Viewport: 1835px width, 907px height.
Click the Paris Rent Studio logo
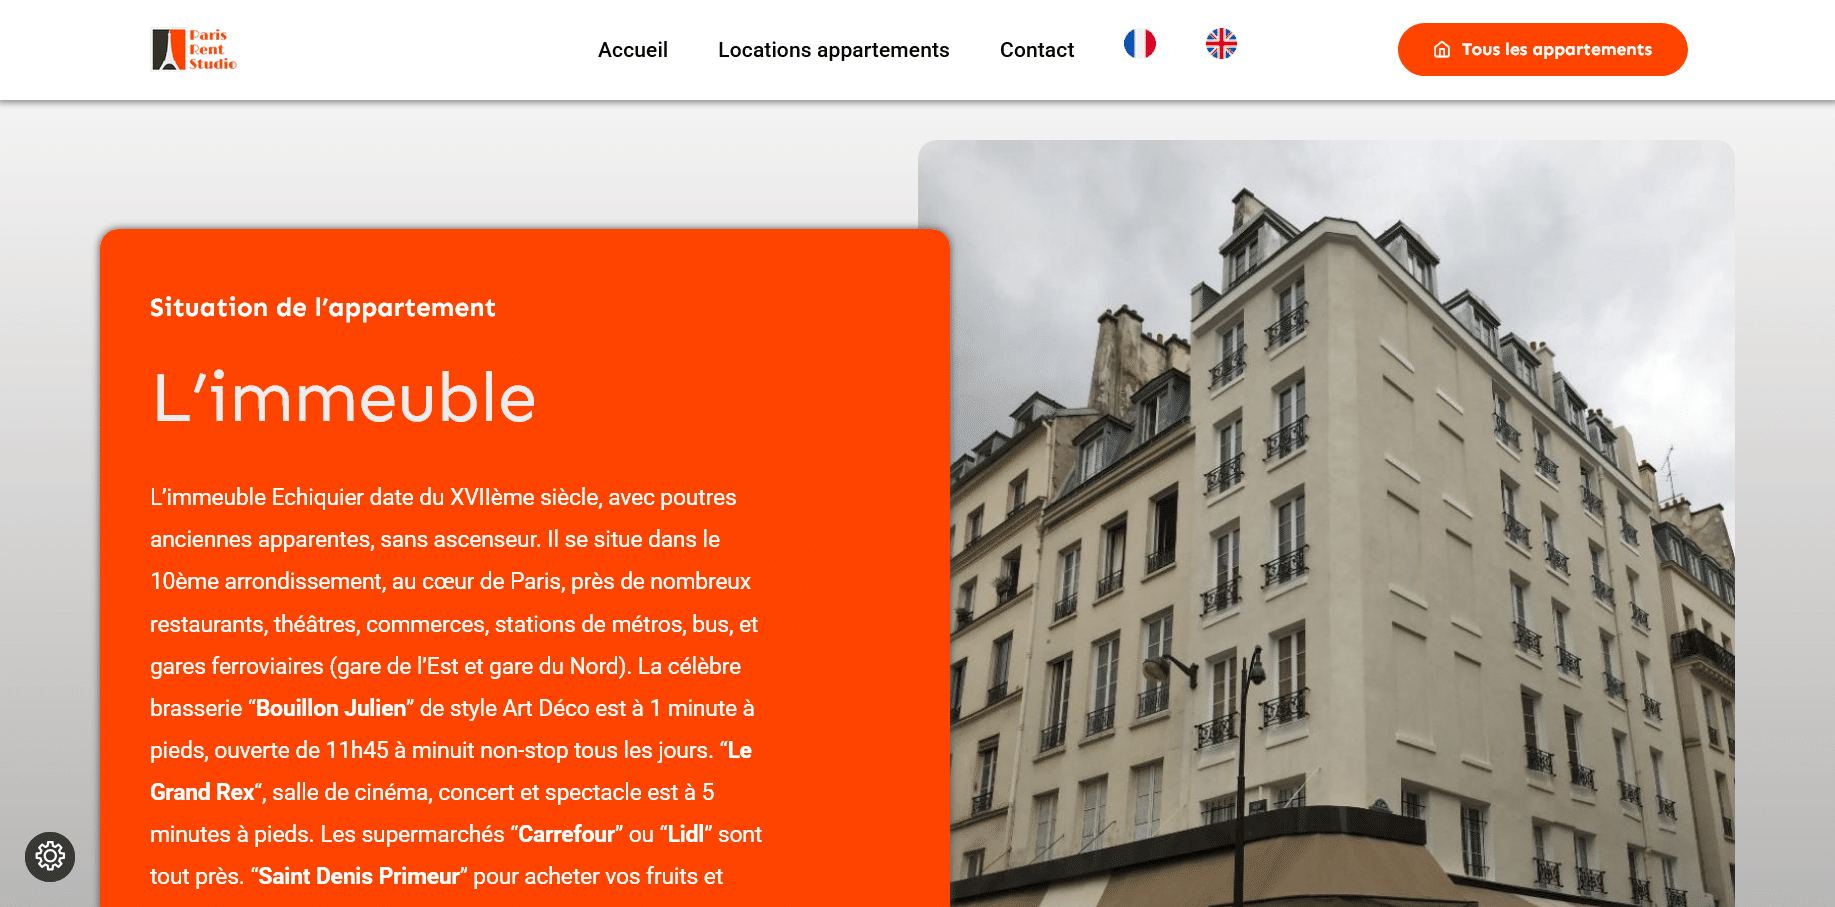pyautogui.click(x=194, y=49)
